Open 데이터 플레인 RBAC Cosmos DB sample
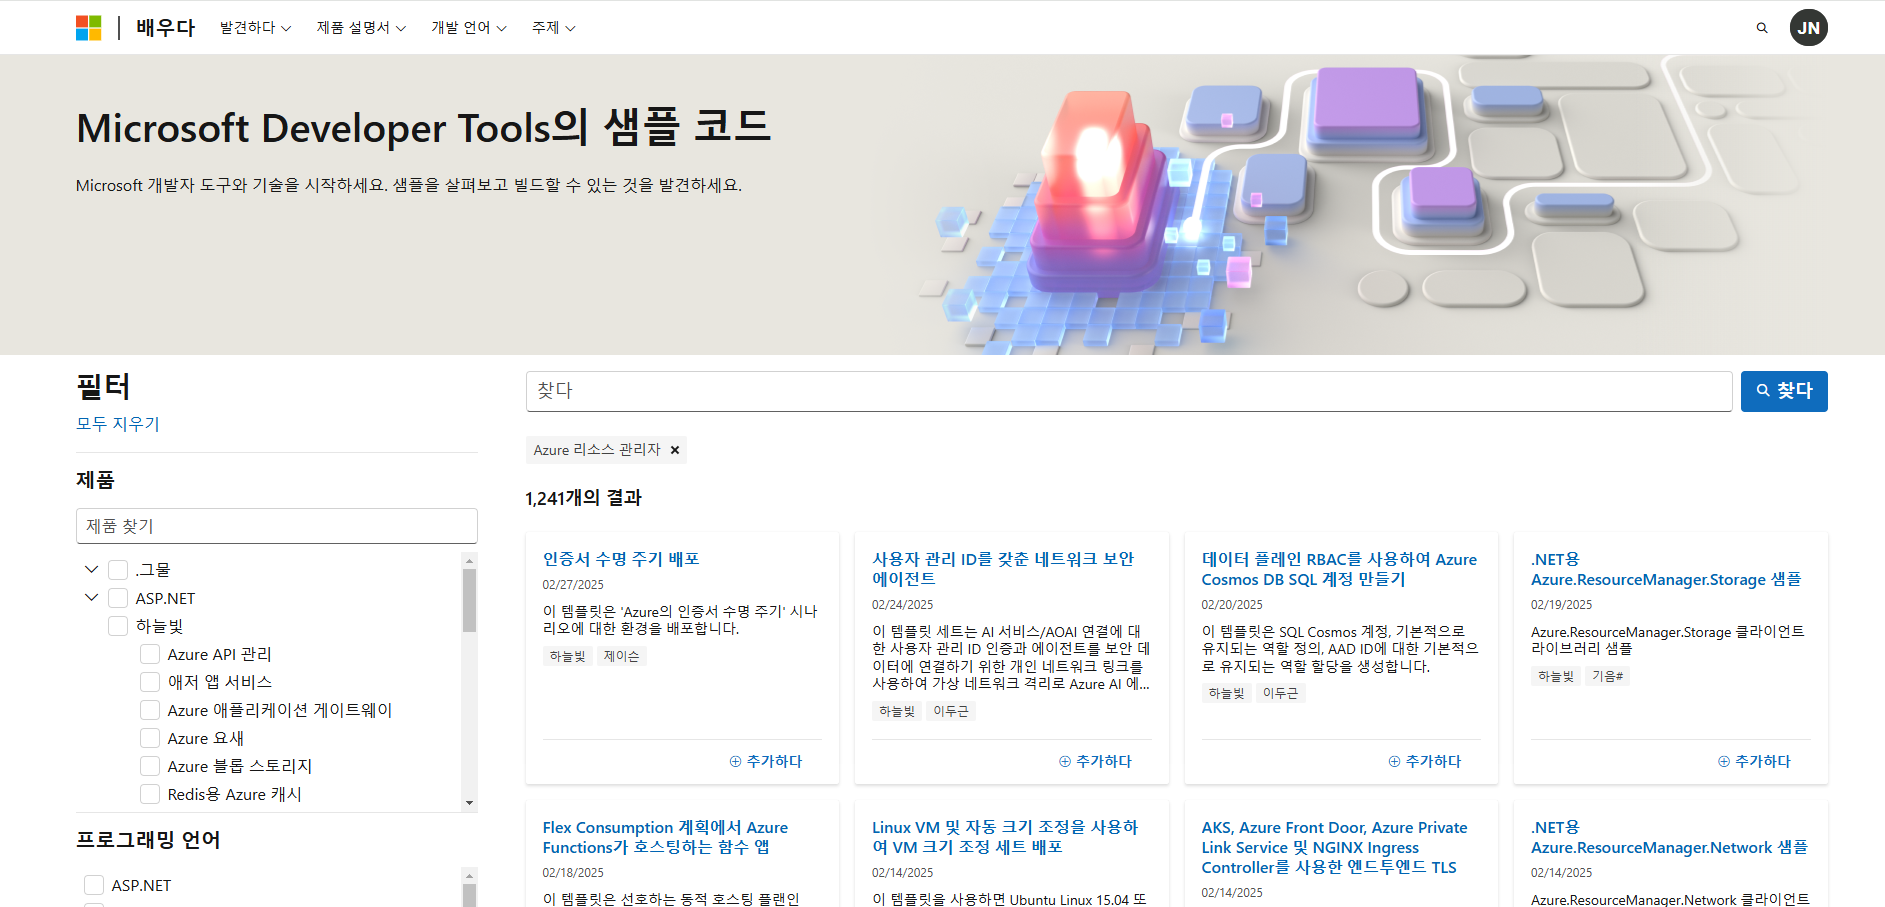Screen dimensions: 1885x907 [x=1339, y=569]
